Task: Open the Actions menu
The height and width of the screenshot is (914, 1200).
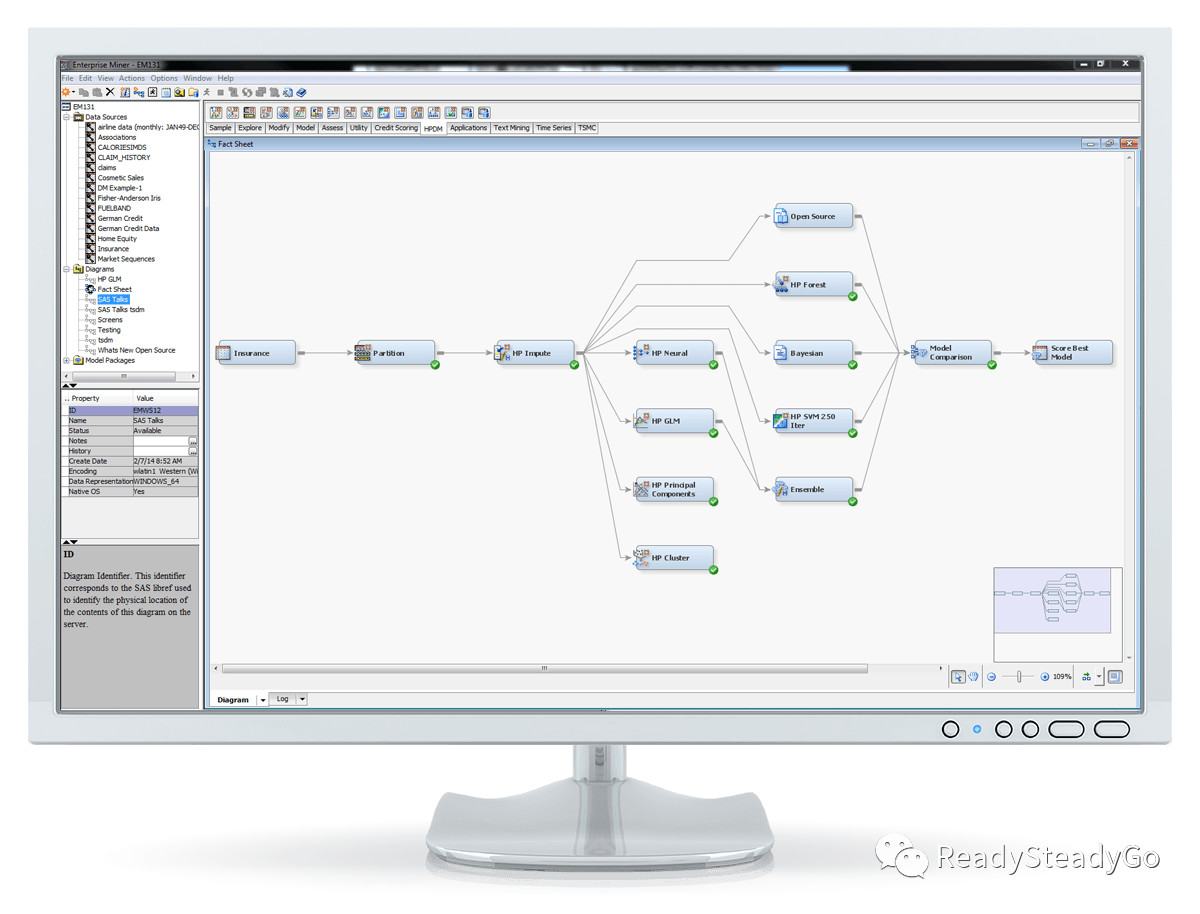Action: pyautogui.click(x=132, y=78)
